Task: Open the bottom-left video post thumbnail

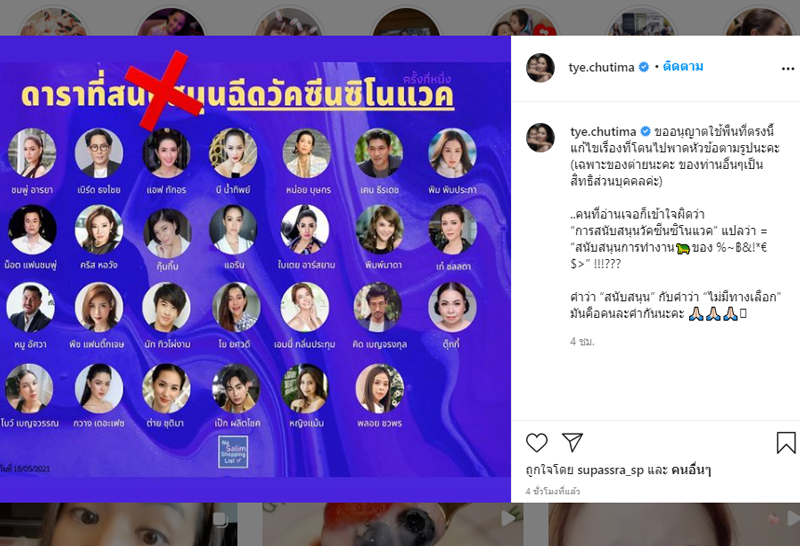Action: click(x=118, y=524)
